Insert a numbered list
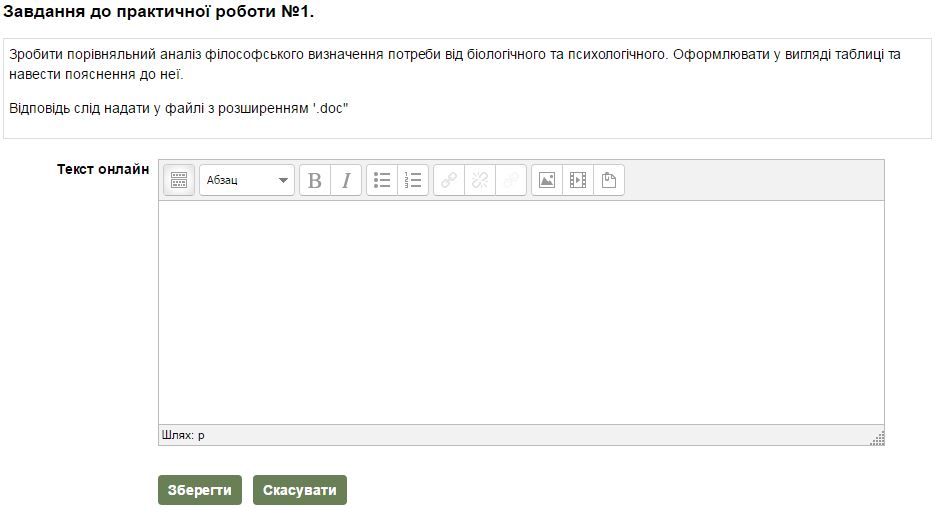 [413, 180]
